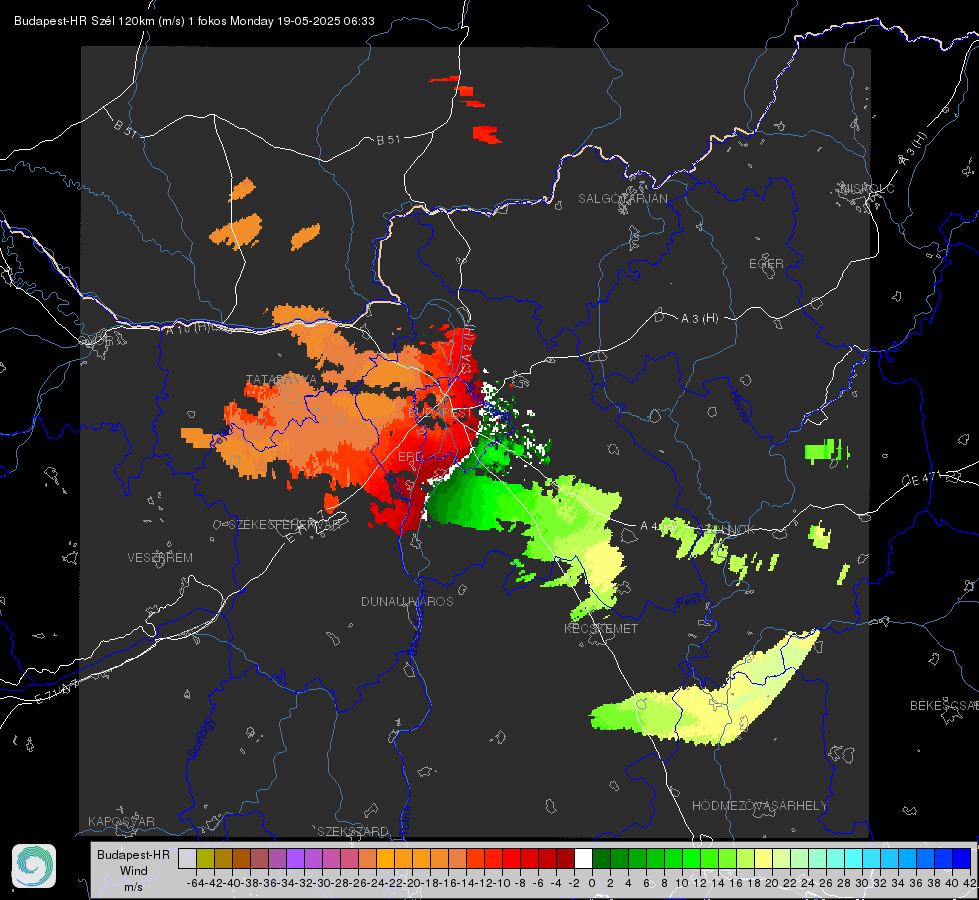
Task: Click the SALGOTARJAN city label
Action: (x=622, y=199)
